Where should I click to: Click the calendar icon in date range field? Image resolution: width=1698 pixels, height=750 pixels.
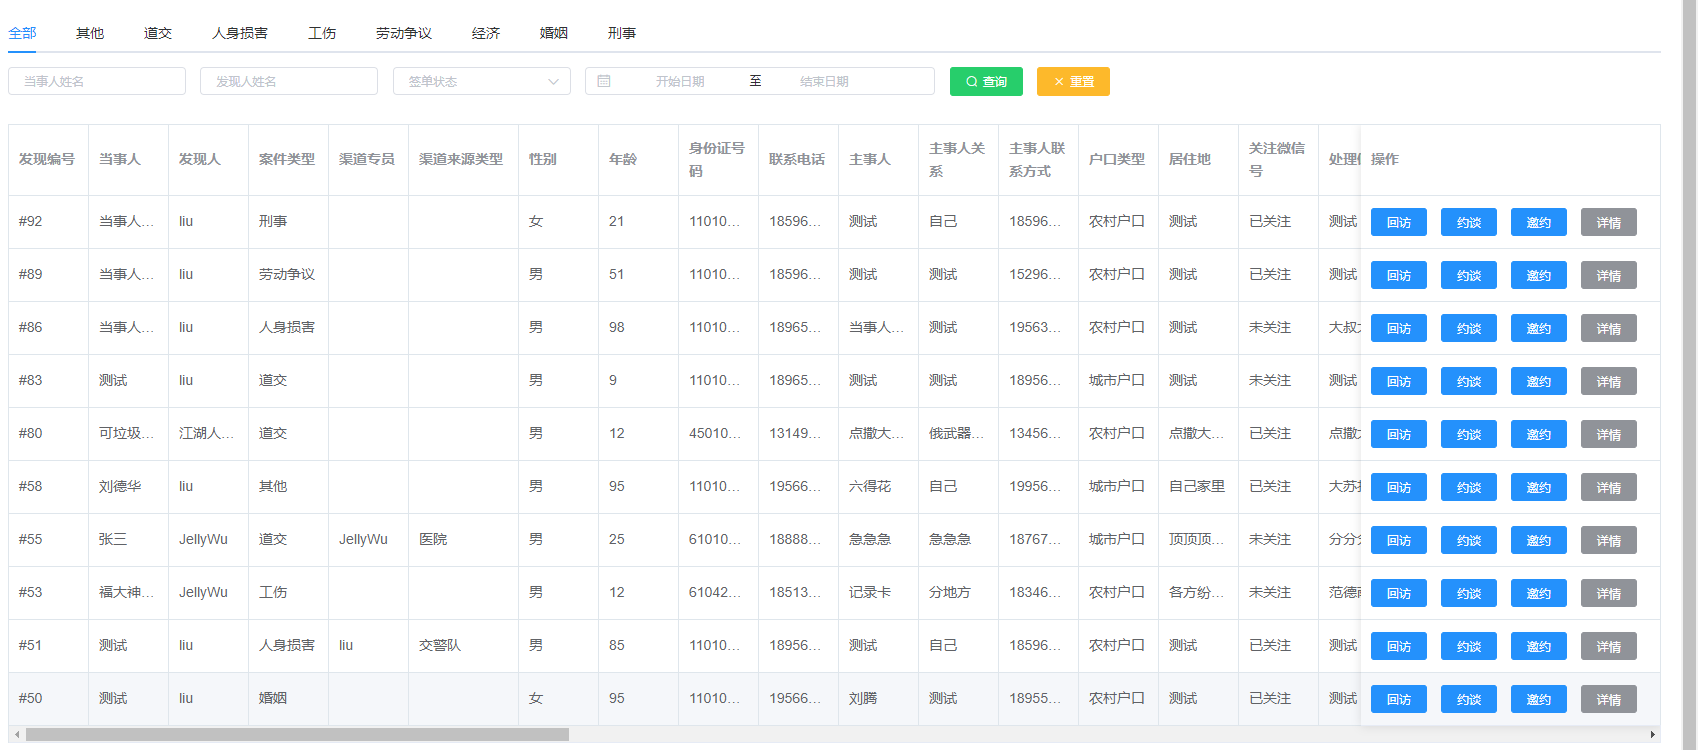click(x=604, y=81)
